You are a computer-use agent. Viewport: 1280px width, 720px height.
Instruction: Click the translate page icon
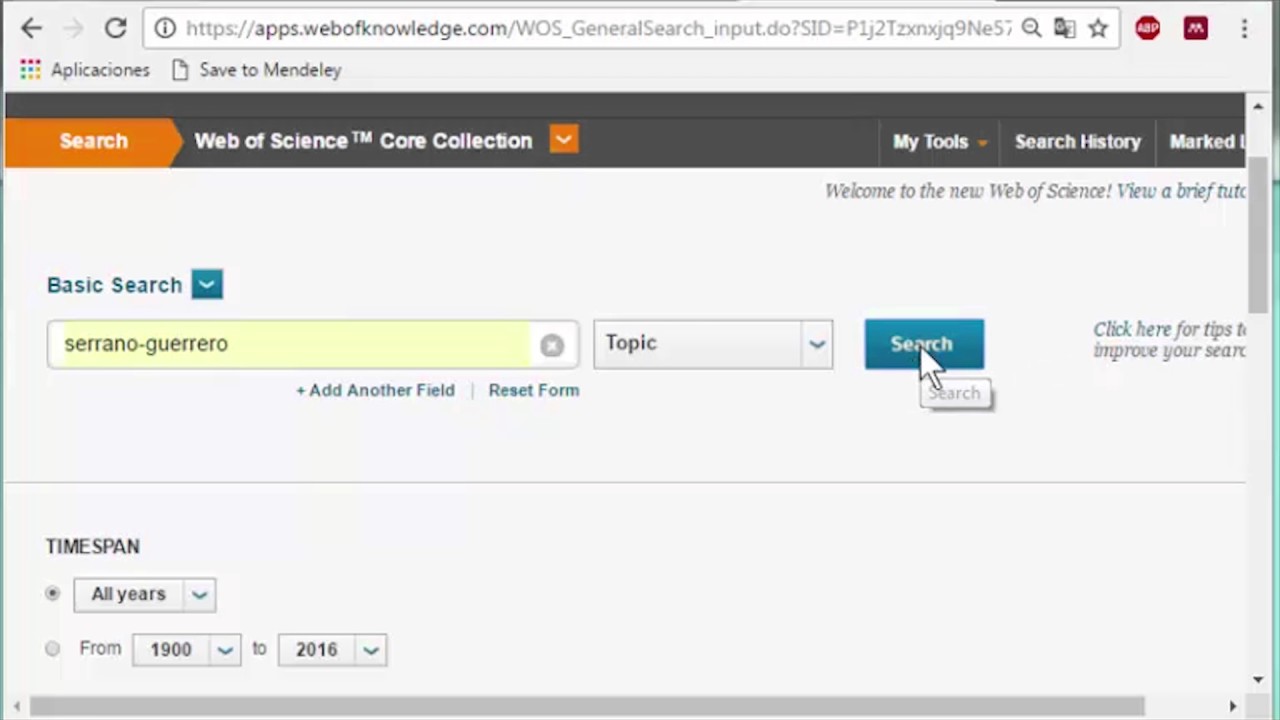click(1064, 28)
